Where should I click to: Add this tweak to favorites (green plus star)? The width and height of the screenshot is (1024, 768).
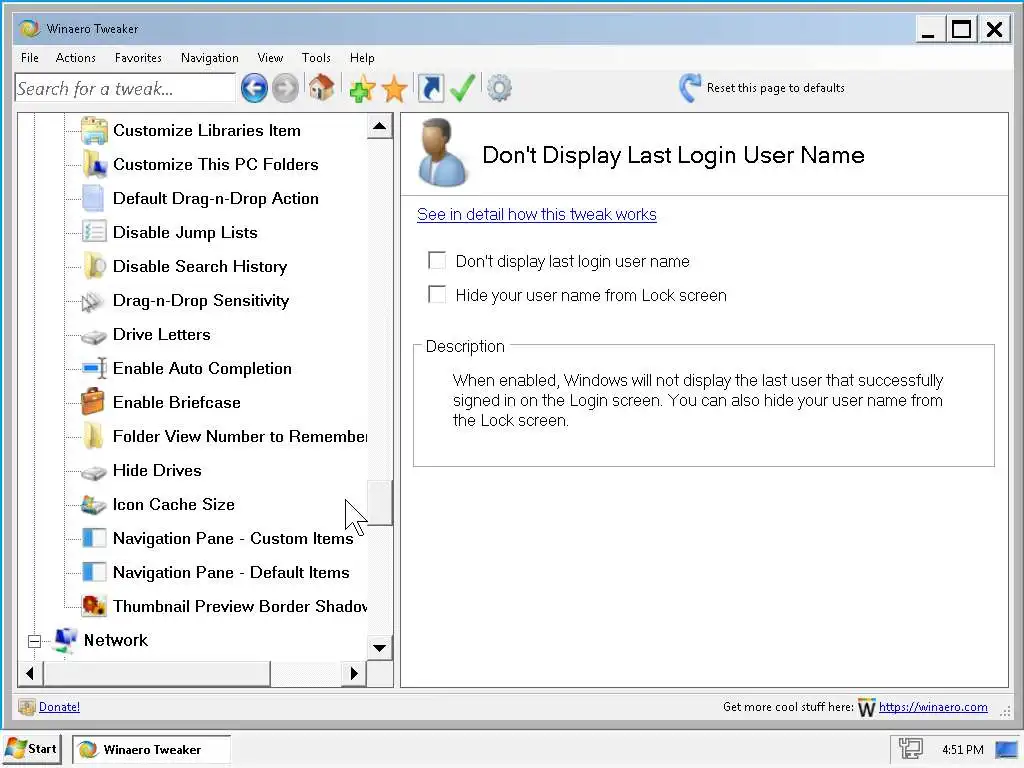(362, 88)
